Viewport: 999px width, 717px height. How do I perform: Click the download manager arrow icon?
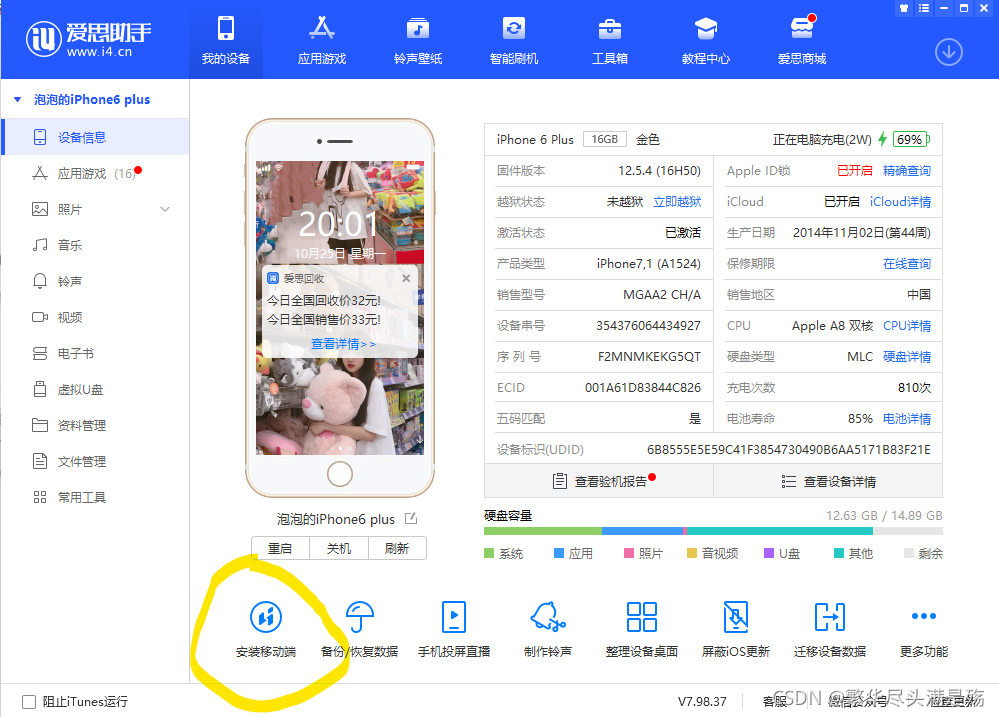tap(949, 52)
